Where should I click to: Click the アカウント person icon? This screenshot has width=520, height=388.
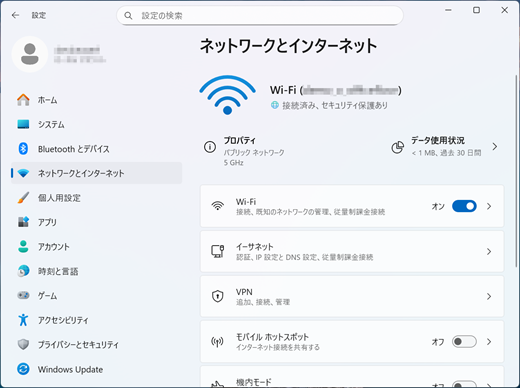(x=23, y=247)
